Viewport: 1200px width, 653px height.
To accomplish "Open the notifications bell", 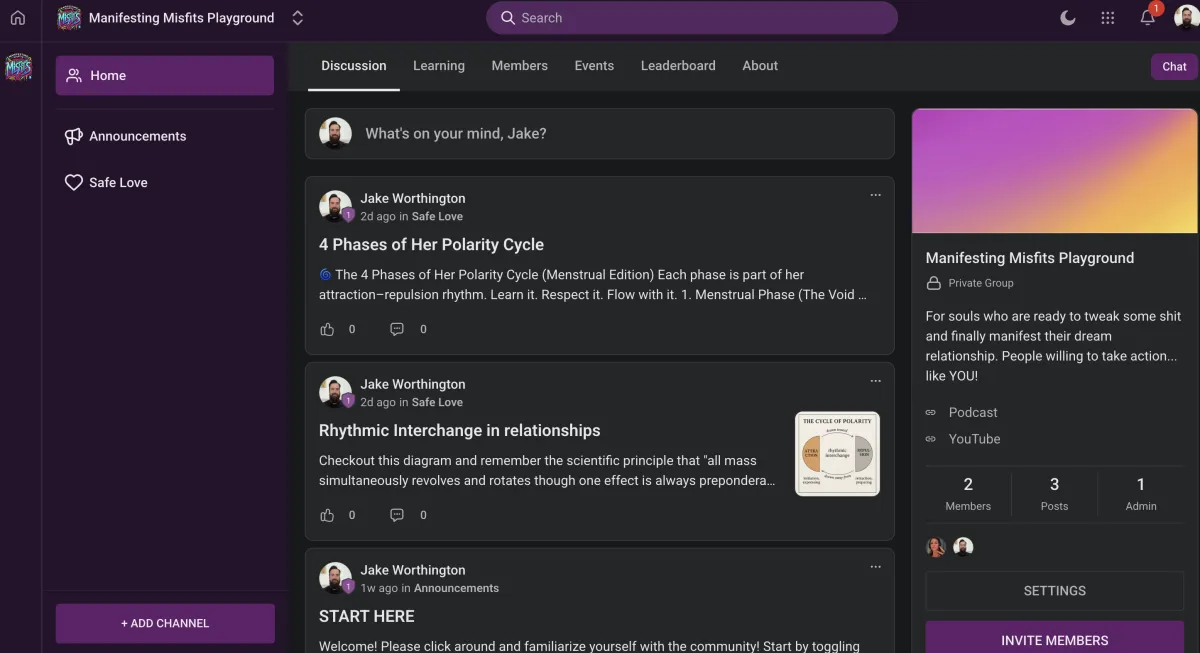I will 1147,18.
